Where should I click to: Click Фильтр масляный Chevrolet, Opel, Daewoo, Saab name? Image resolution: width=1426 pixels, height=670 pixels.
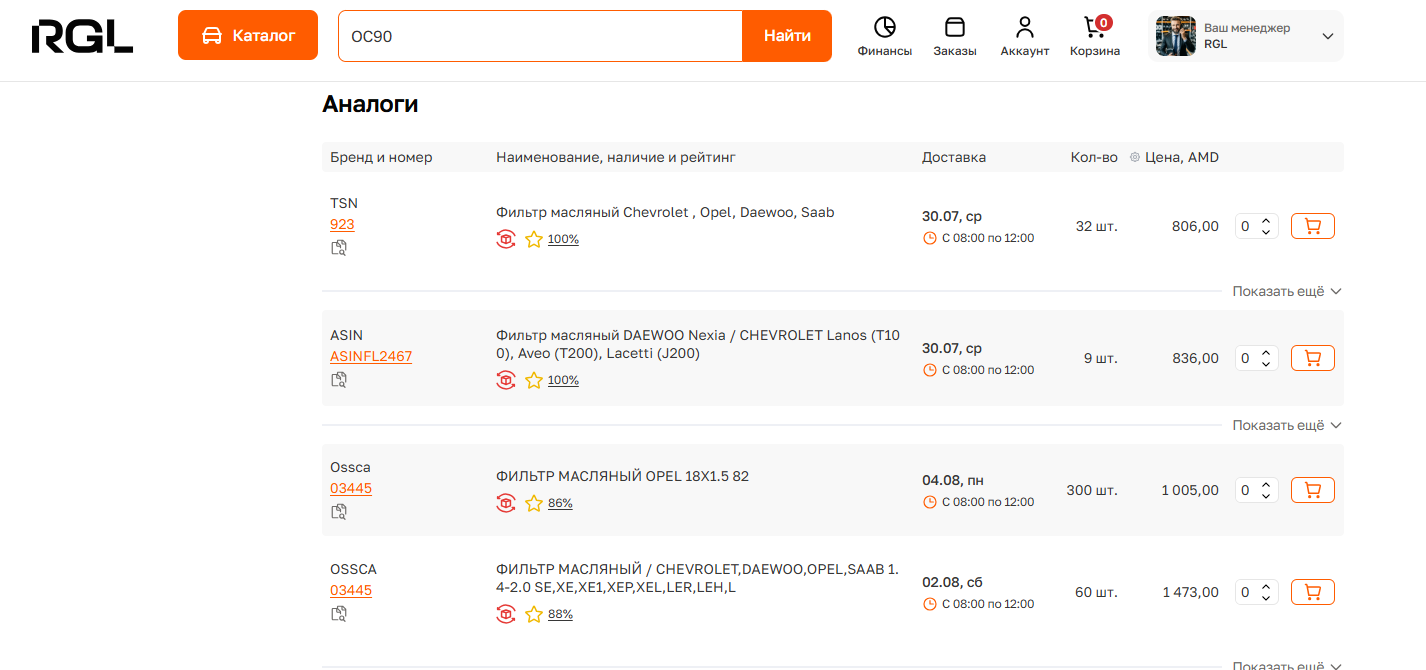click(x=665, y=212)
